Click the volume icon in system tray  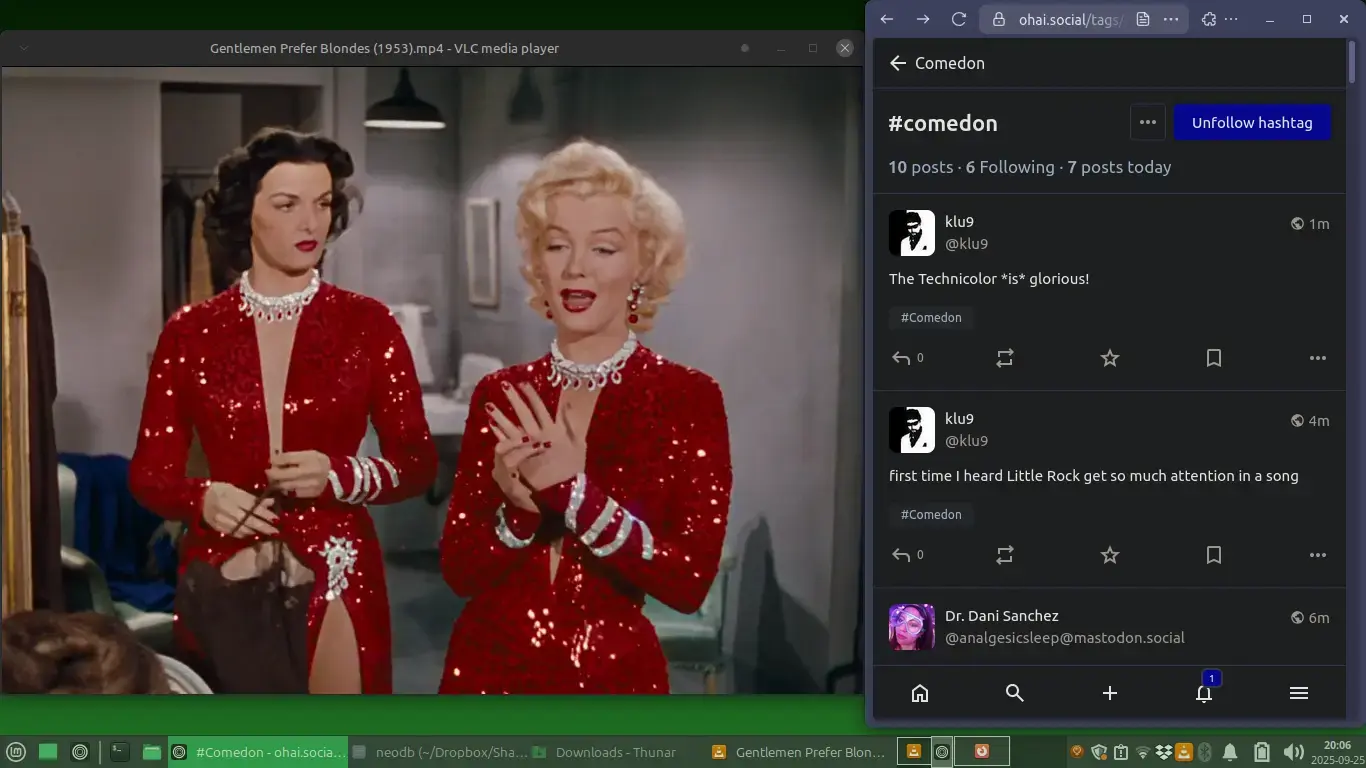click(x=1292, y=752)
